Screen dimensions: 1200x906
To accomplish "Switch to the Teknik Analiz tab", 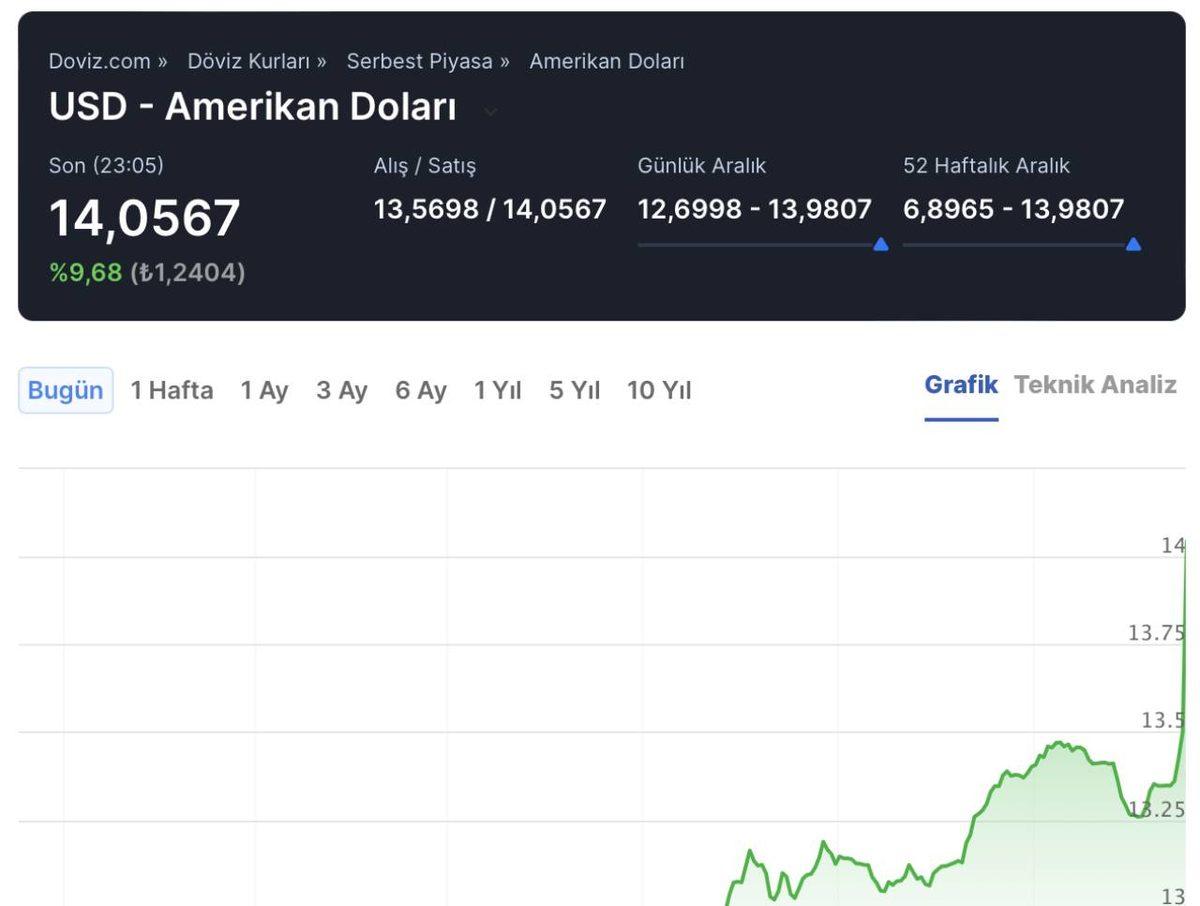I will coord(1096,384).
